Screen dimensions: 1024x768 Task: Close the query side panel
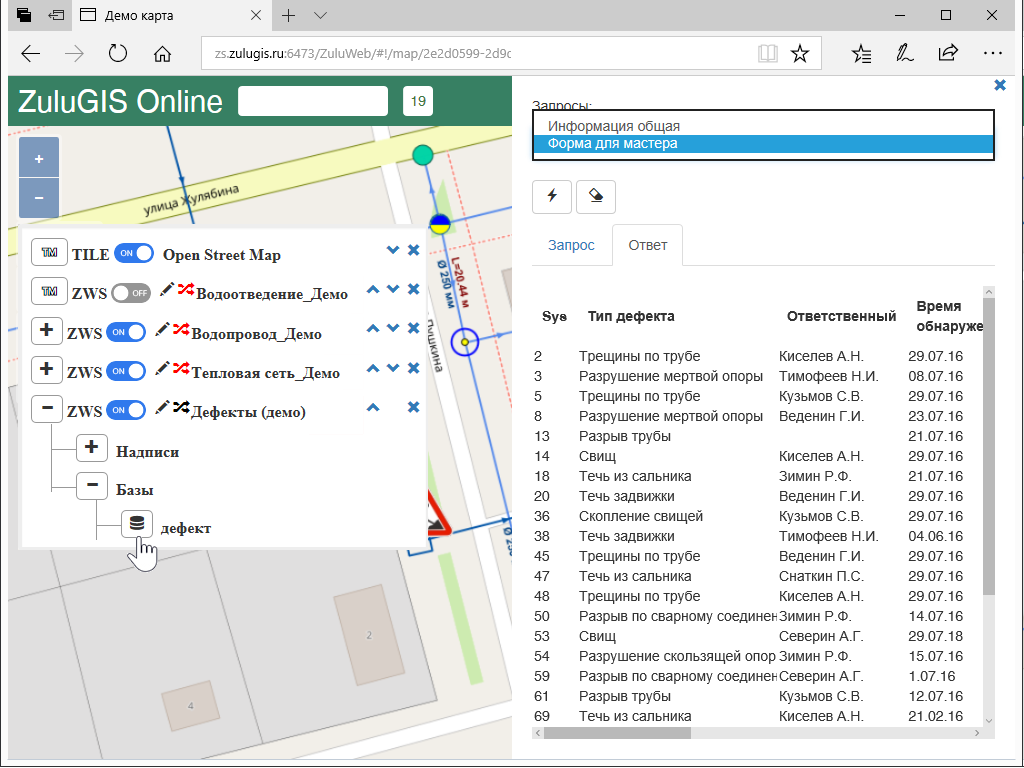[x=1000, y=86]
